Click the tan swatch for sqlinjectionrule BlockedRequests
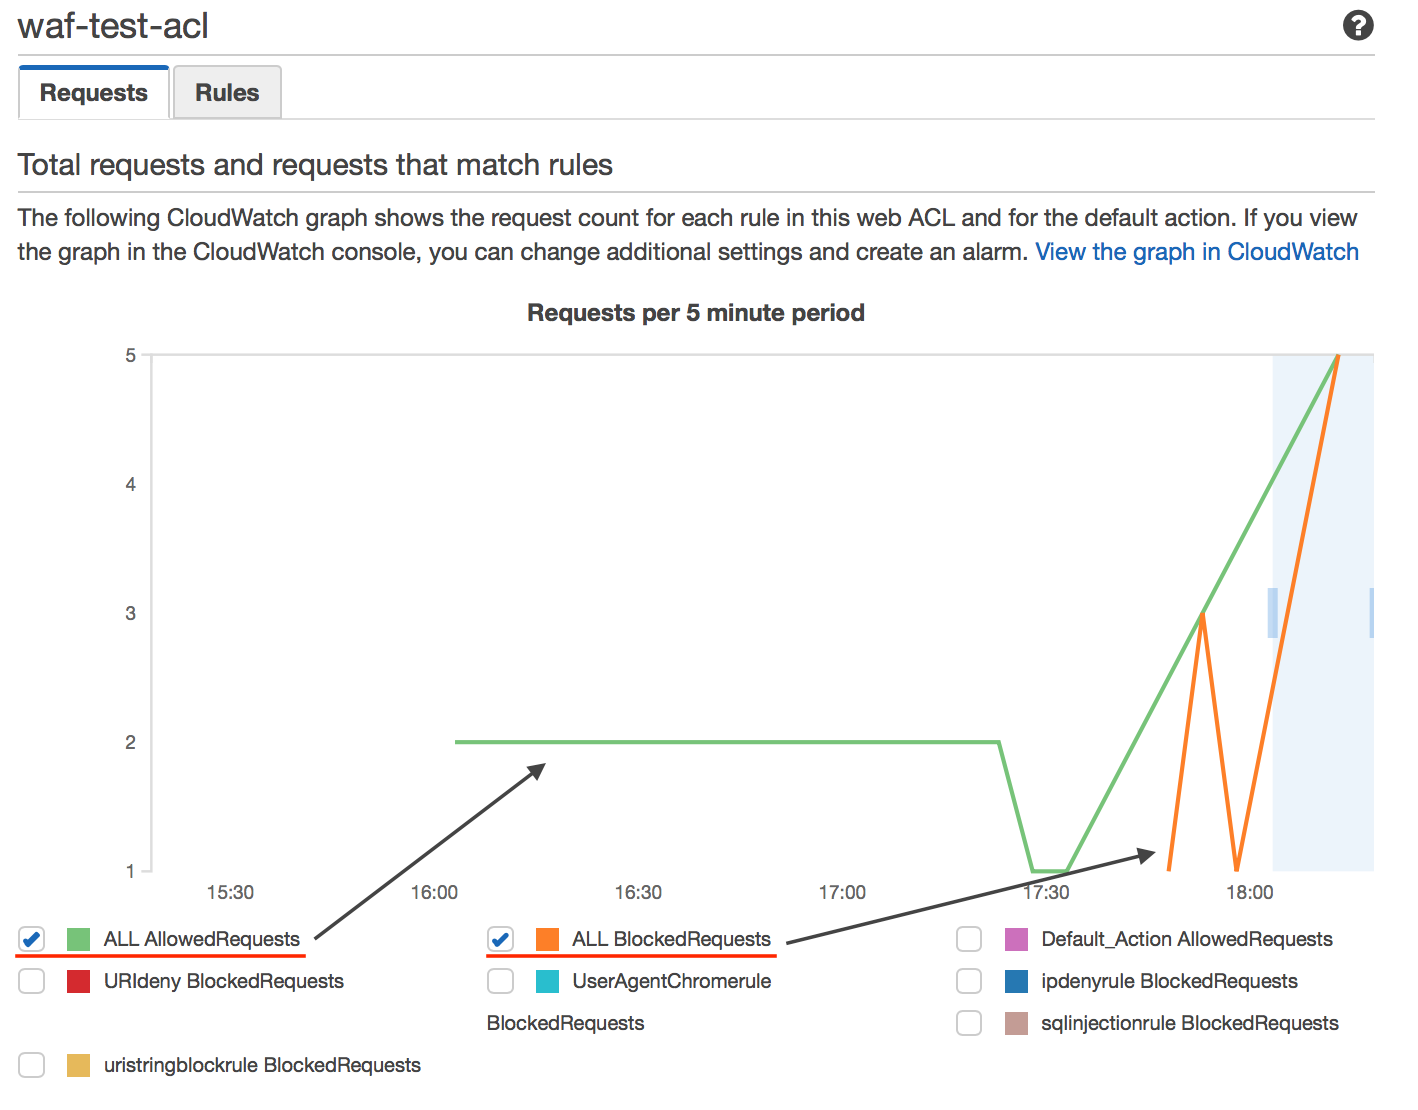 click(x=1015, y=1023)
